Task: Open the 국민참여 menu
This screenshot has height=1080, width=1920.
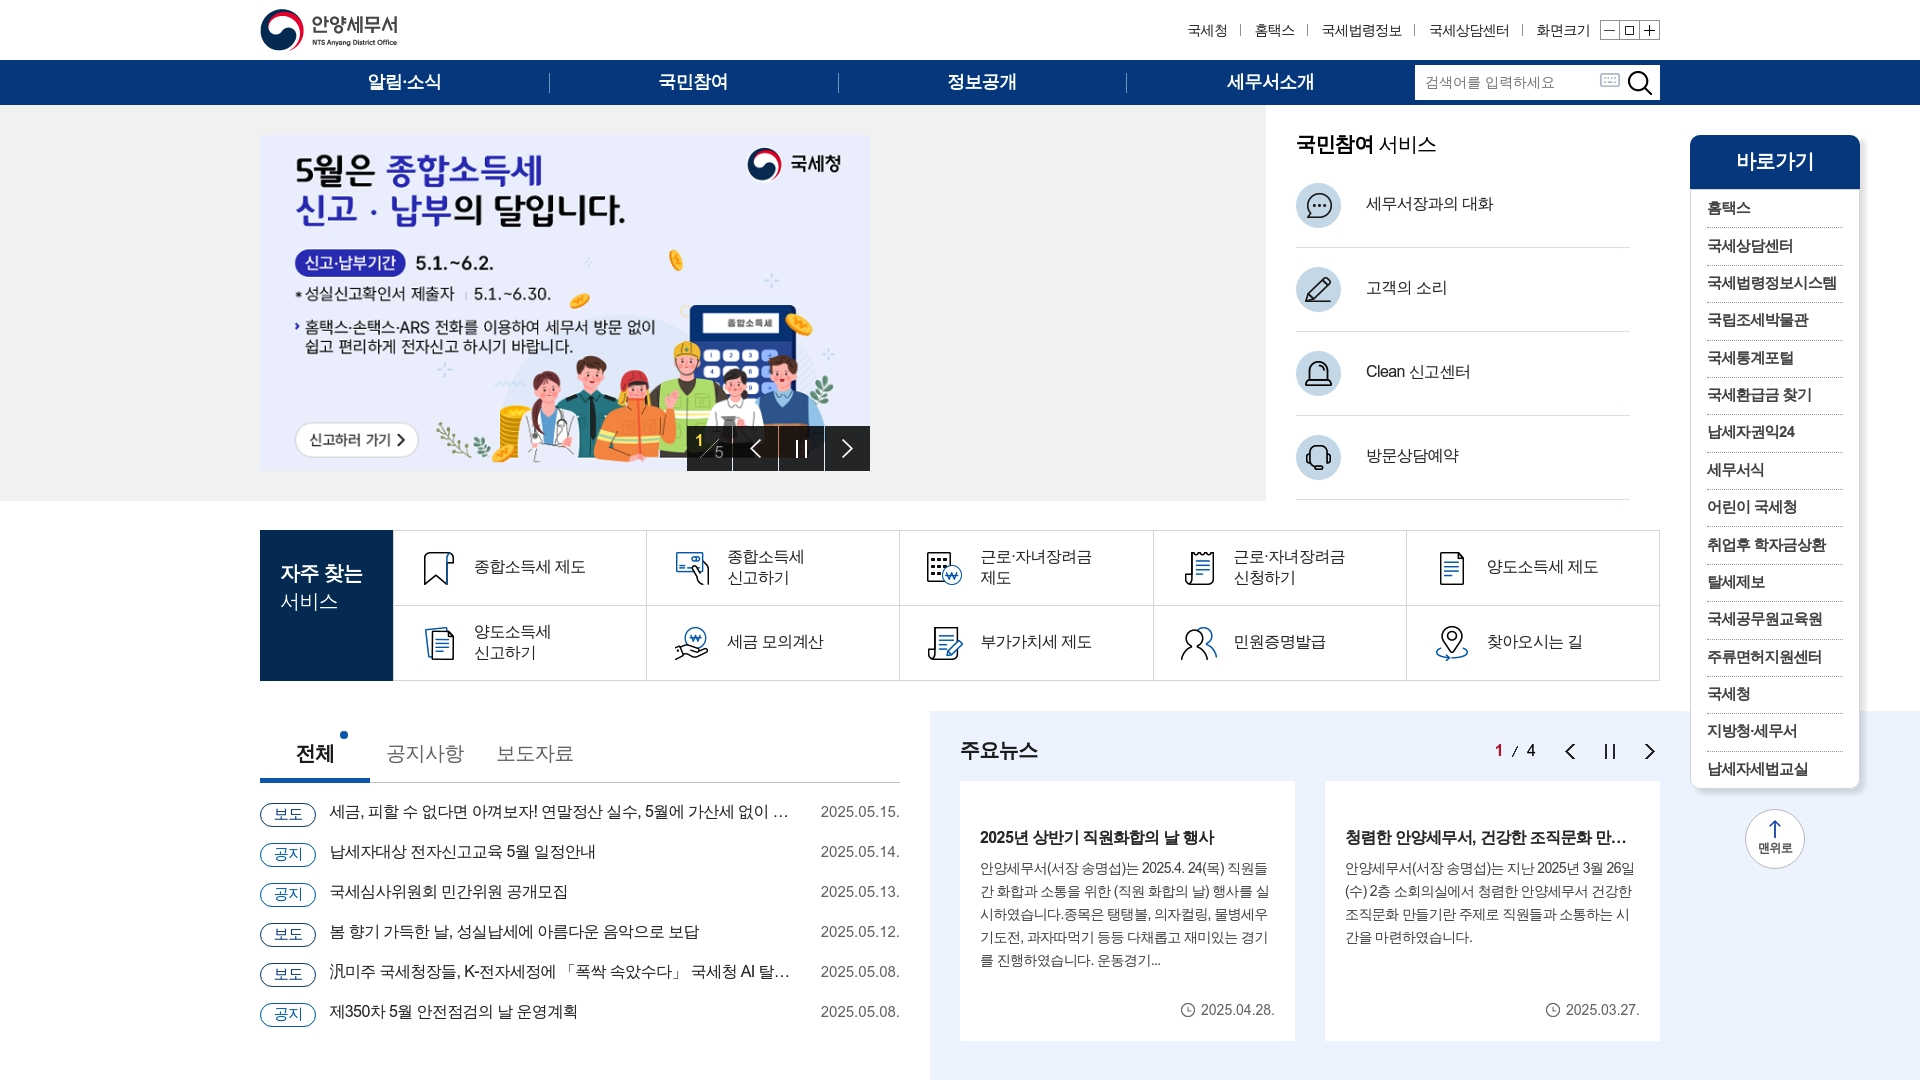Action: pyautogui.click(x=693, y=82)
